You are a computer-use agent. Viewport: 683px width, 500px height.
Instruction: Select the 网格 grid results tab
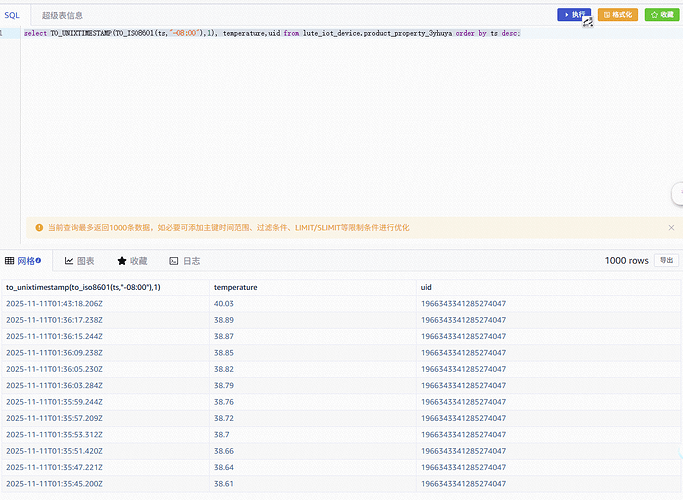[x=23, y=261]
